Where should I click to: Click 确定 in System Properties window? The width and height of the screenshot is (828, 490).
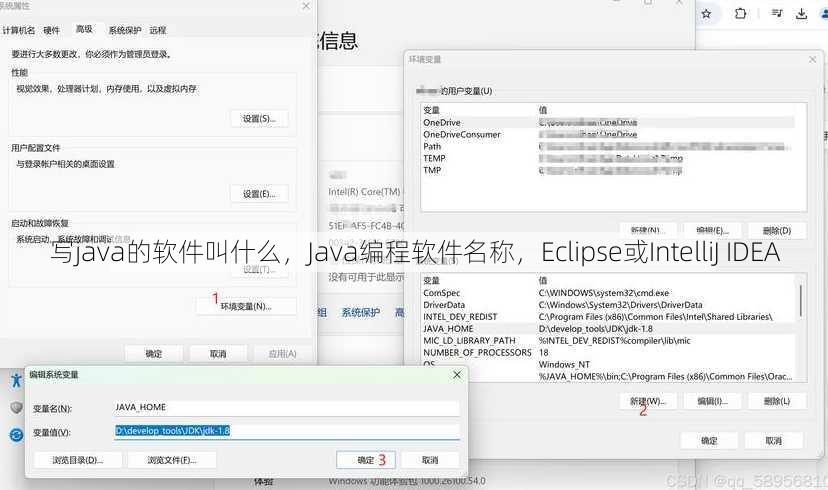coord(154,353)
